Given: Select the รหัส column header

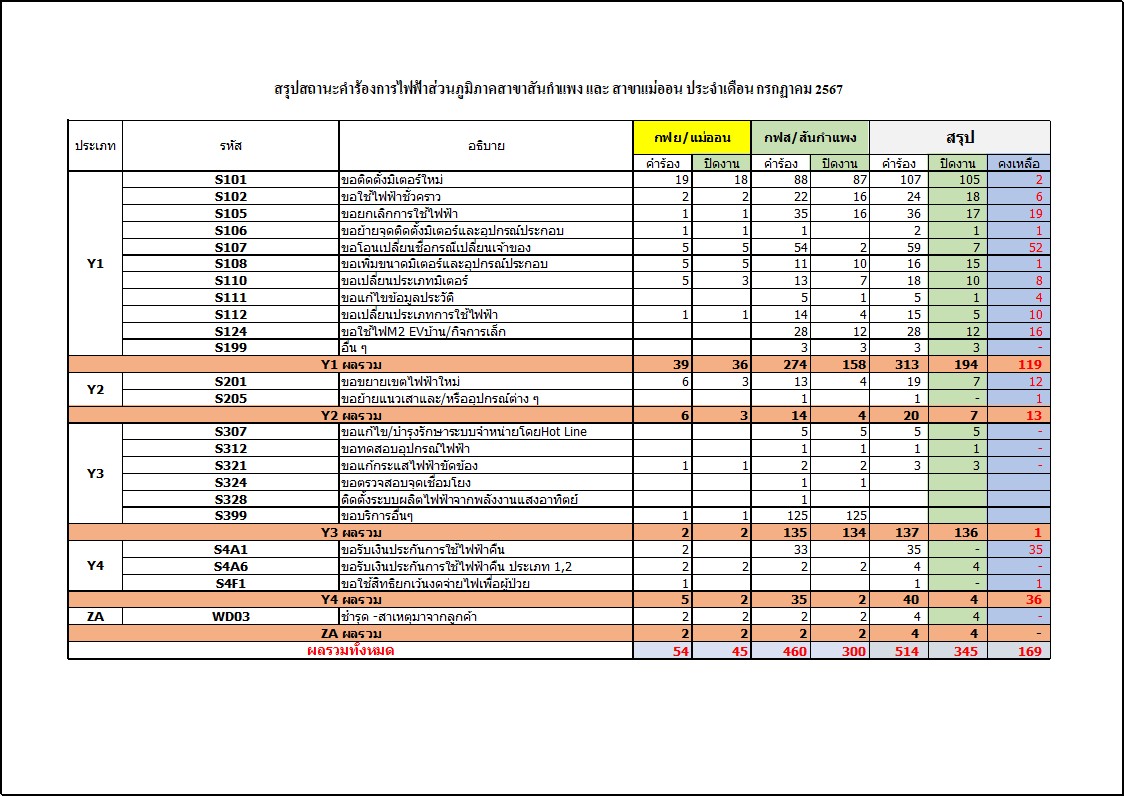Looking at the screenshot, I should pos(231,146).
